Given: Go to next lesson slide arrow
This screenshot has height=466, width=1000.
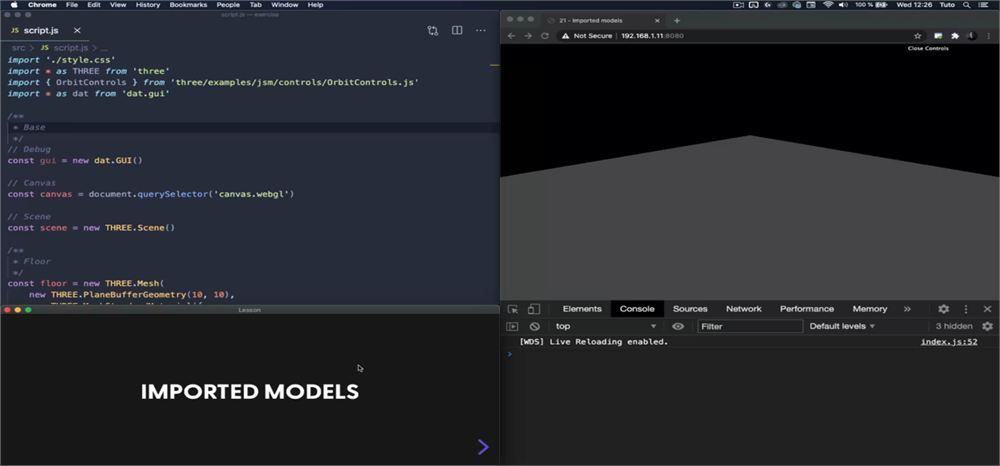Looking at the screenshot, I should pyautogui.click(x=483, y=447).
